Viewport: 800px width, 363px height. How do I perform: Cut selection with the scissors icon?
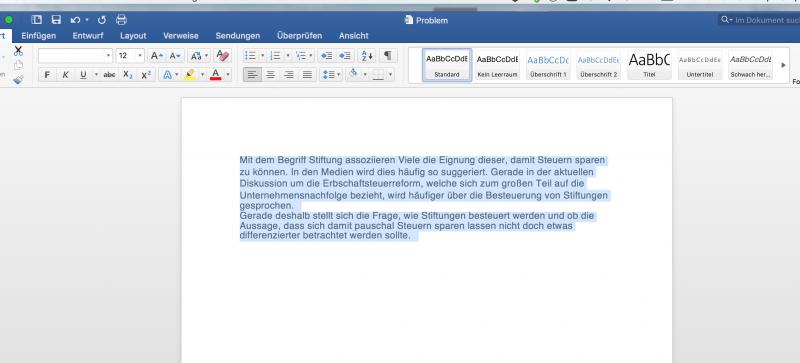point(18,51)
